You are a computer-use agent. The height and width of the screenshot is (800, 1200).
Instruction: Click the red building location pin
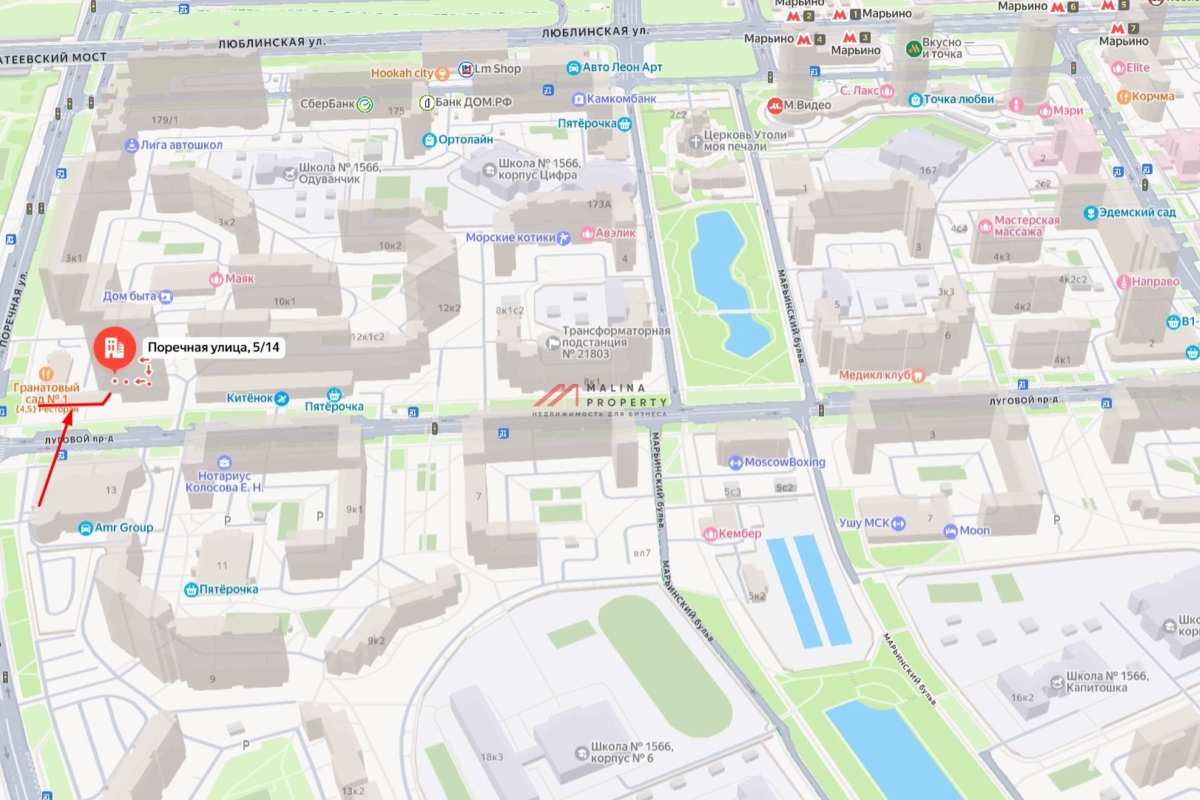(x=110, y=348)
